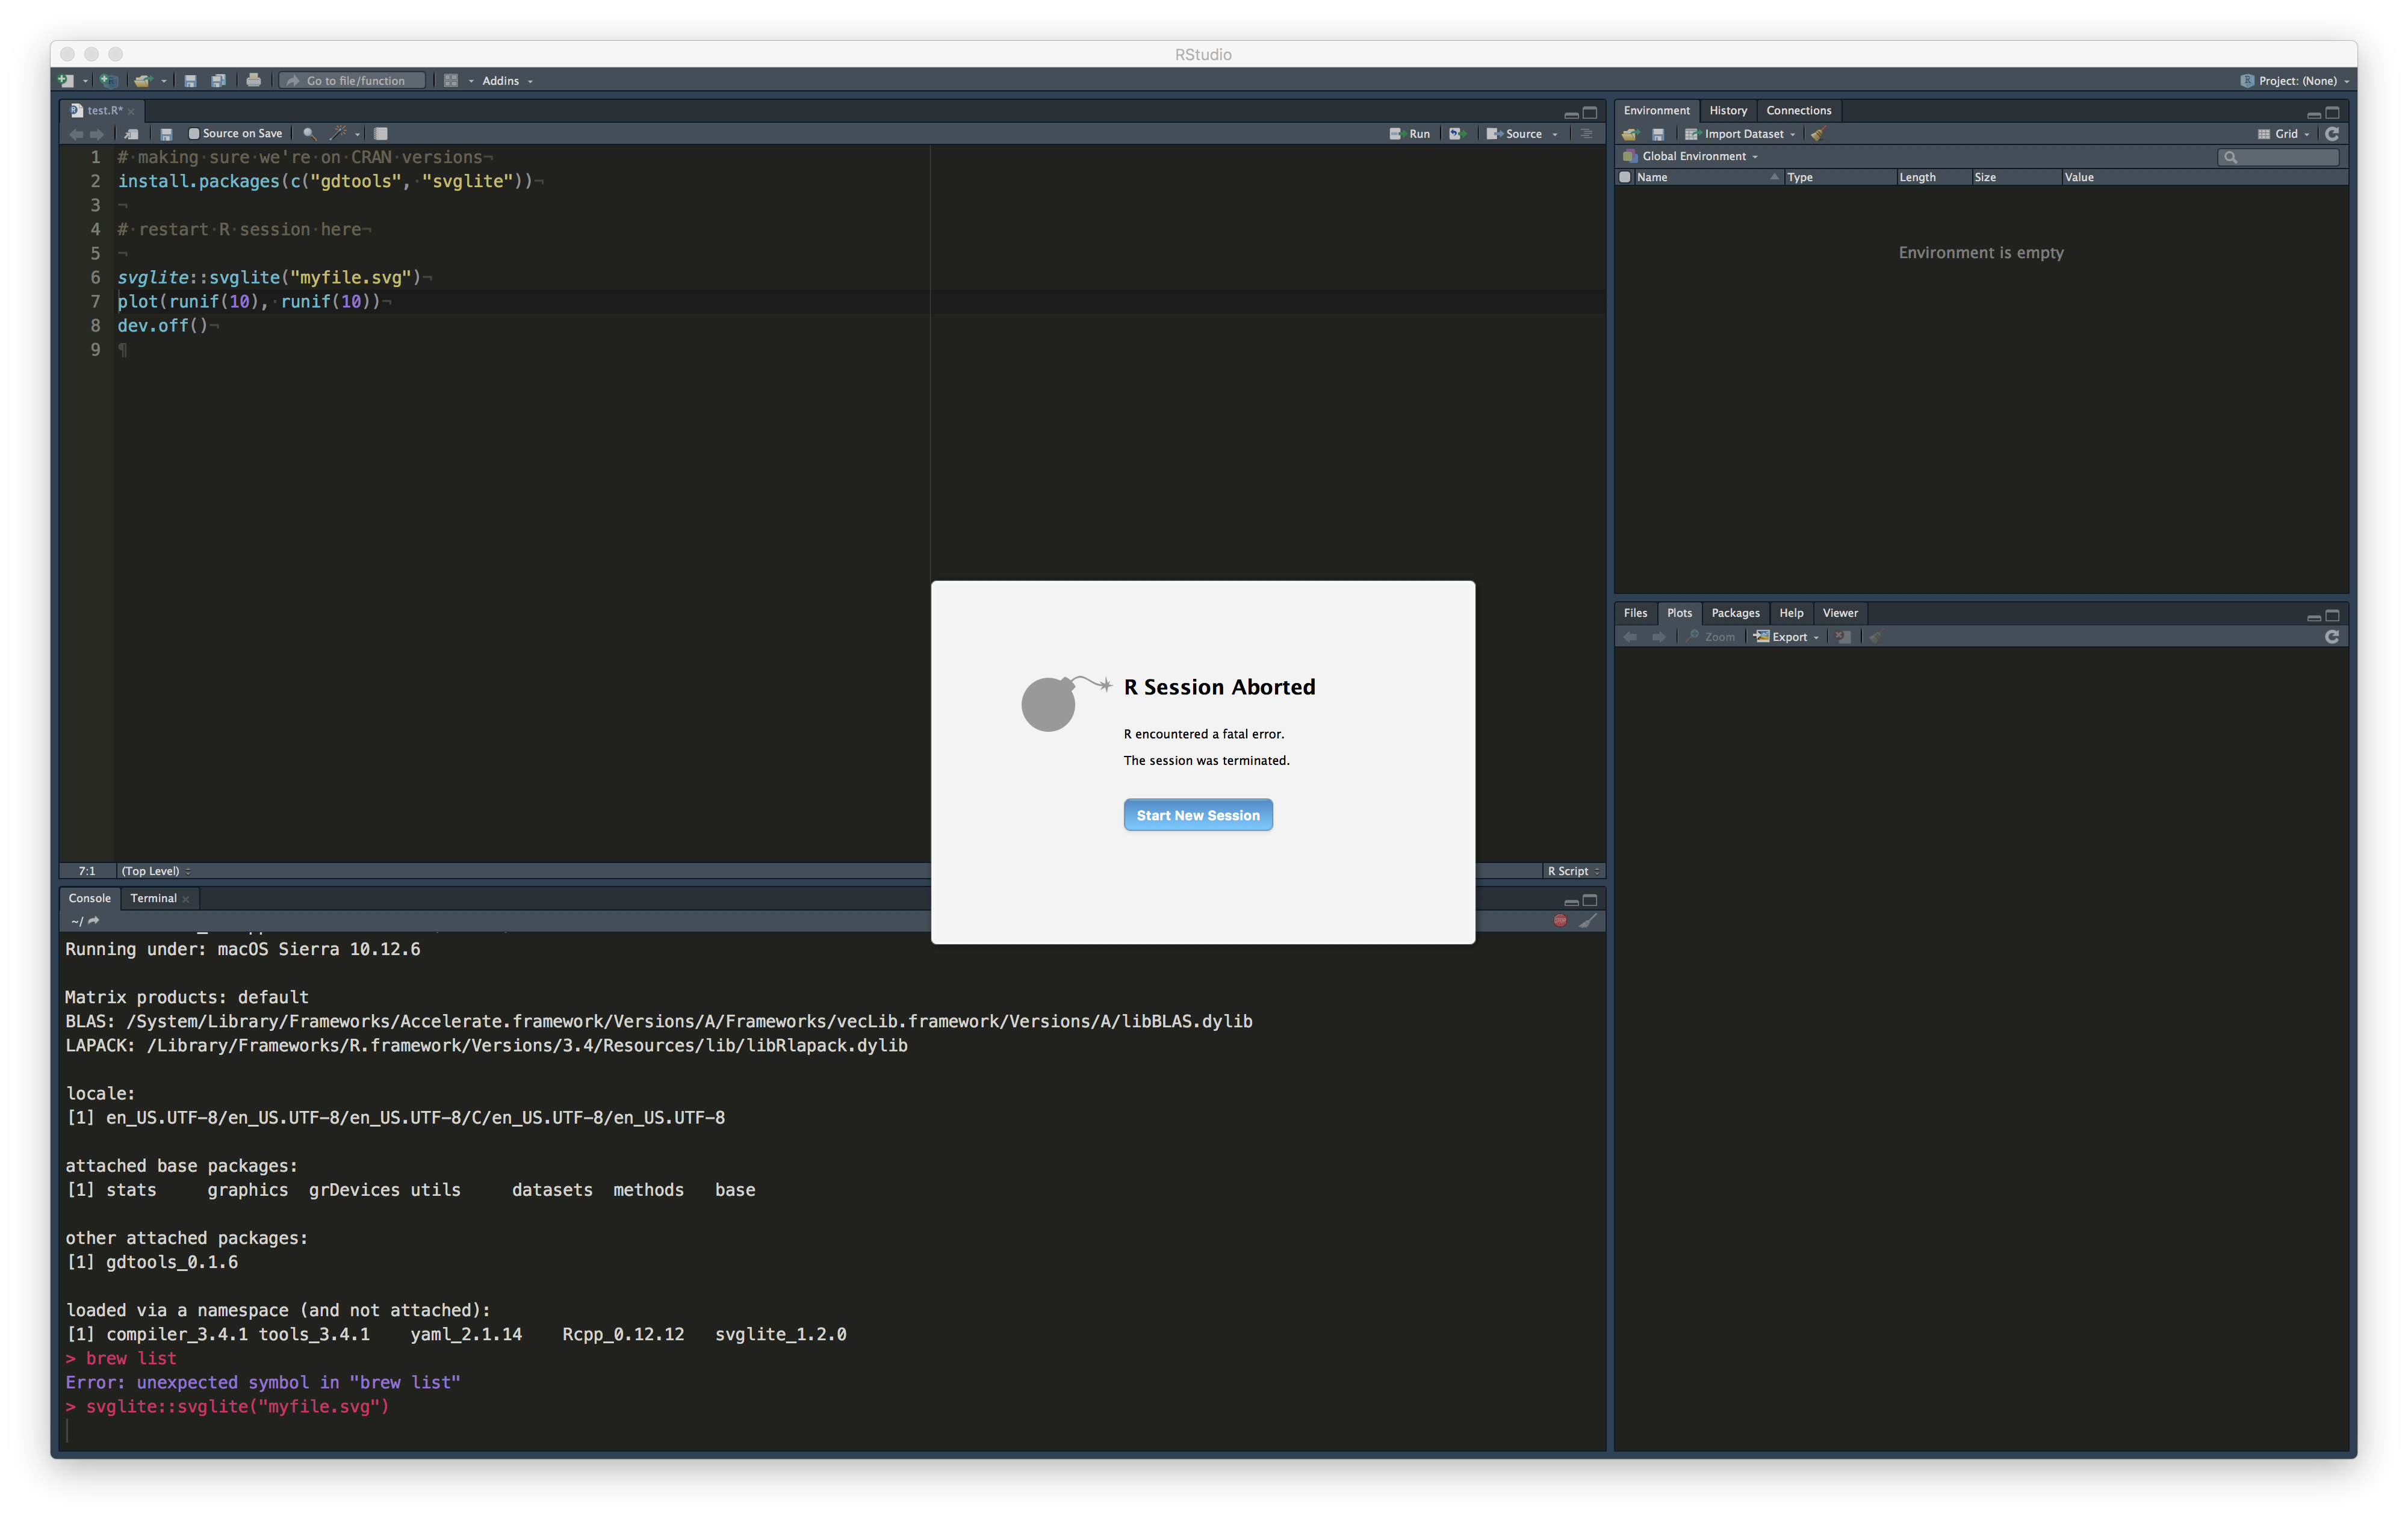The height and width of the screenshot is (1519, 2408).
Task: Open the Global Environment dropdown
Action: click(1695, 156)
